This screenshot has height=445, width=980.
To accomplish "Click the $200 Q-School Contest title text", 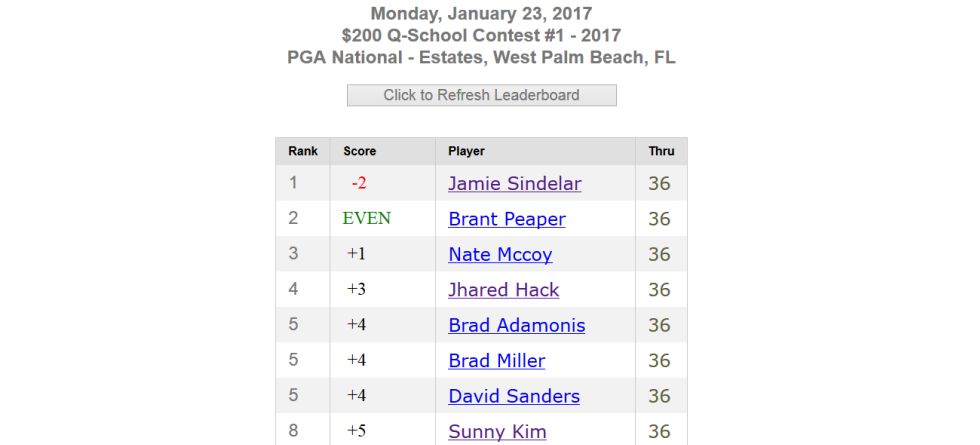I will pyautogui.click(x=481, y=36).
